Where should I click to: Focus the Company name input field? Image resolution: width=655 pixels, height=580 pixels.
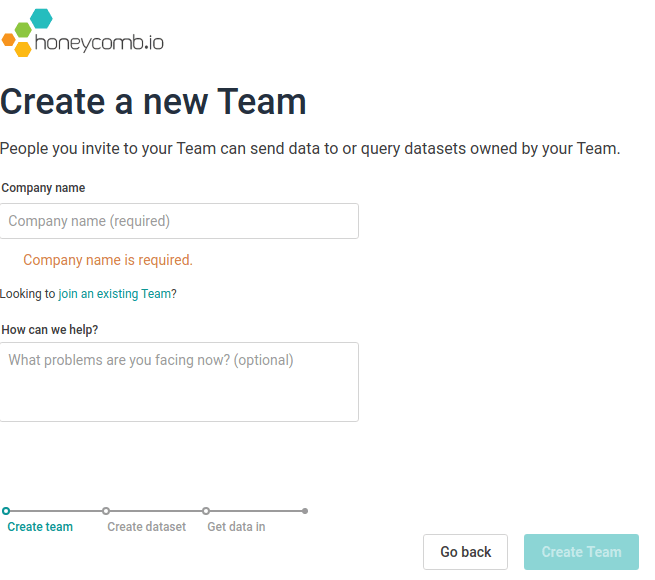click(179, 221)
